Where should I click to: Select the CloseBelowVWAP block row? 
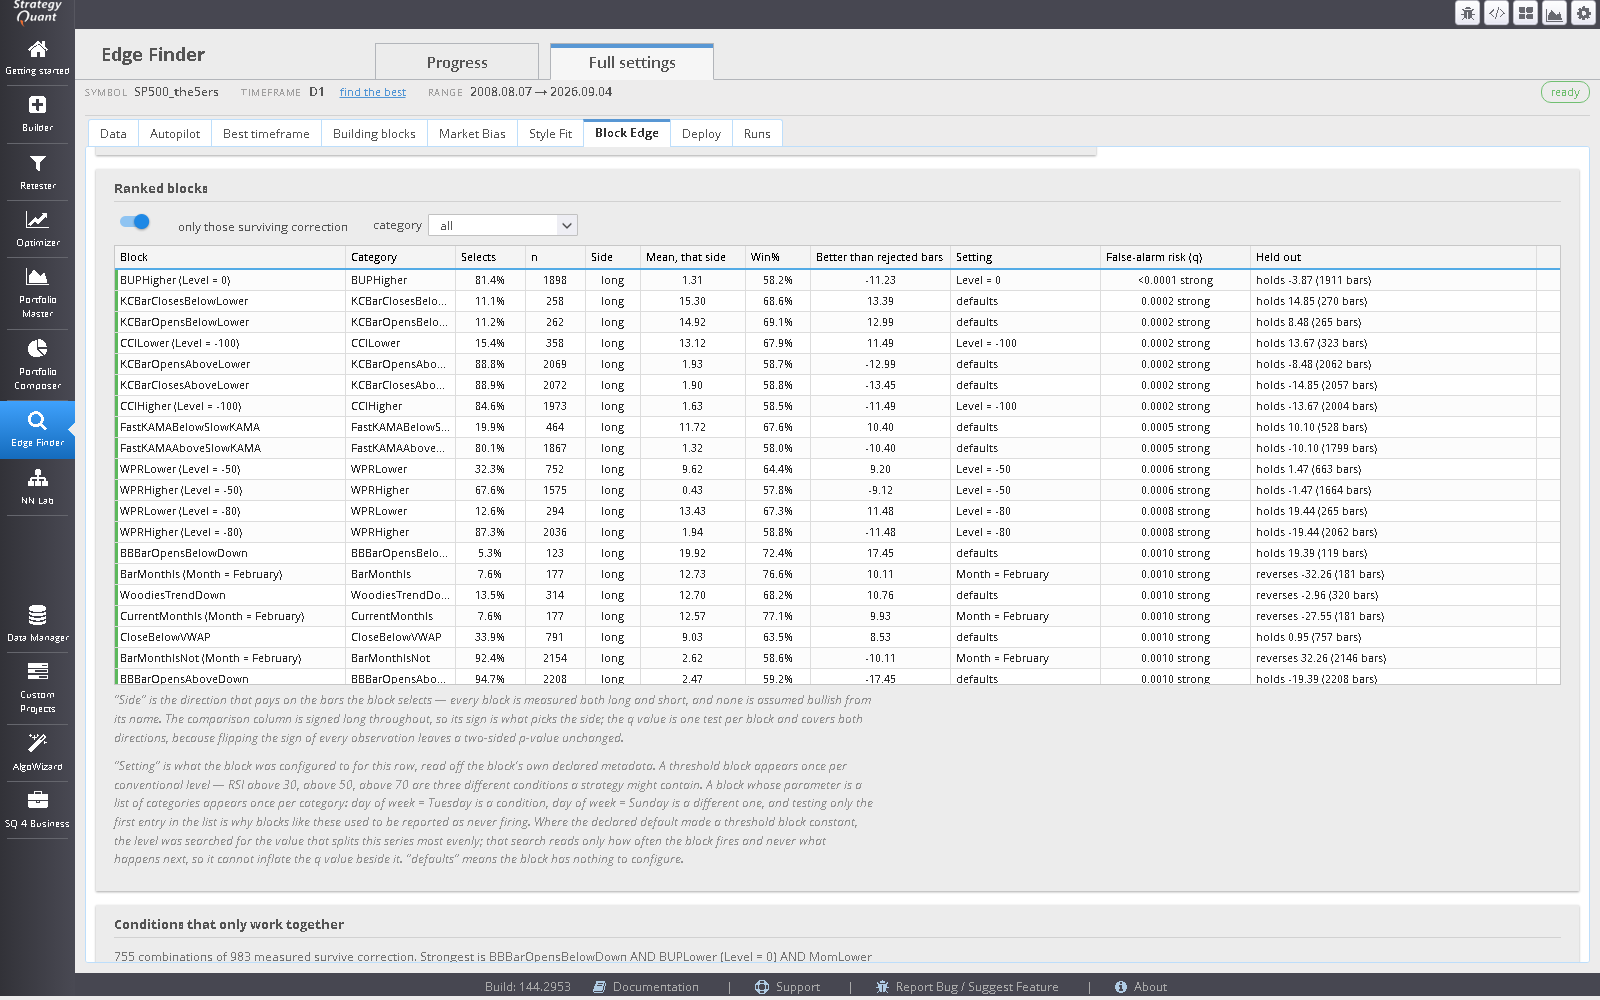(x=837, y=637)
